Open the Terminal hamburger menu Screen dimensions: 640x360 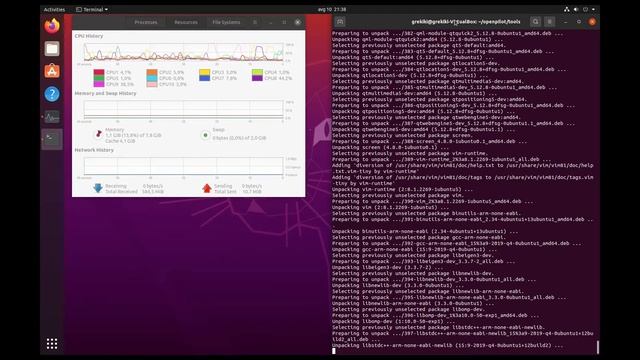coord(550,22)
